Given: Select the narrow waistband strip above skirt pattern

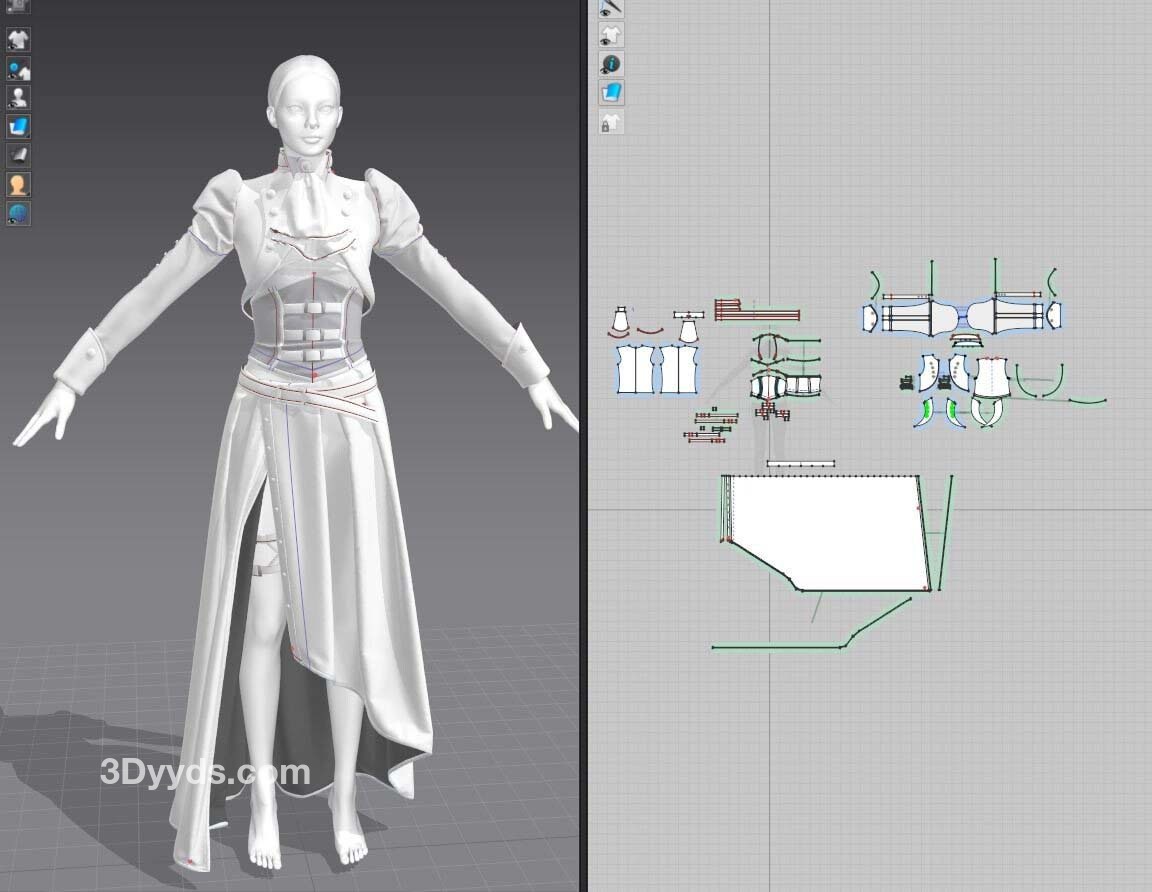Looking at the screenshot, I should pyautogui.click(x=800, y=464).
